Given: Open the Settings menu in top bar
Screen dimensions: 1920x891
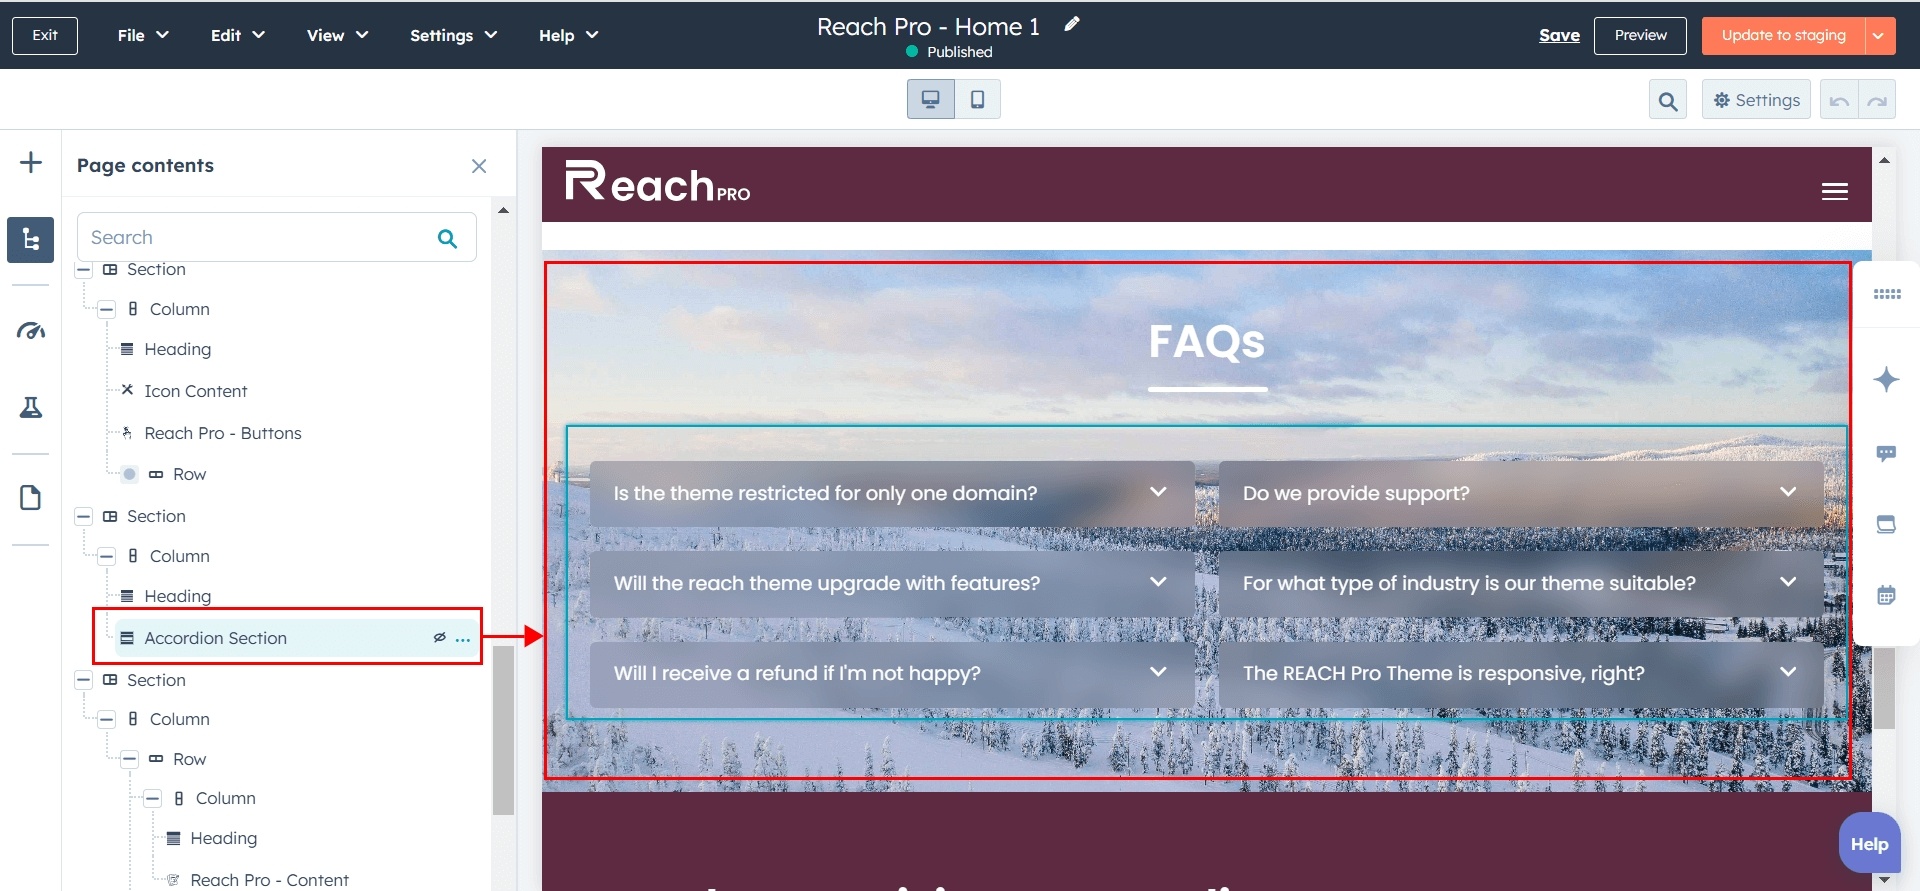Looking at the screenshot, I should (453, 35).
